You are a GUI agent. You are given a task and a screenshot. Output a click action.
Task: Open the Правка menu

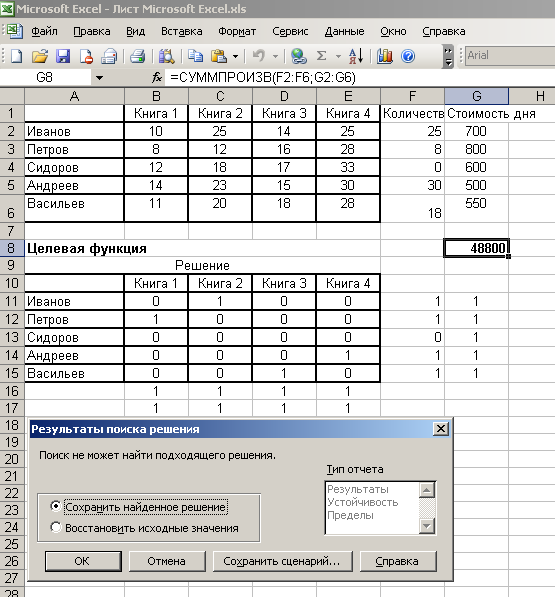[x=92, y=31]
